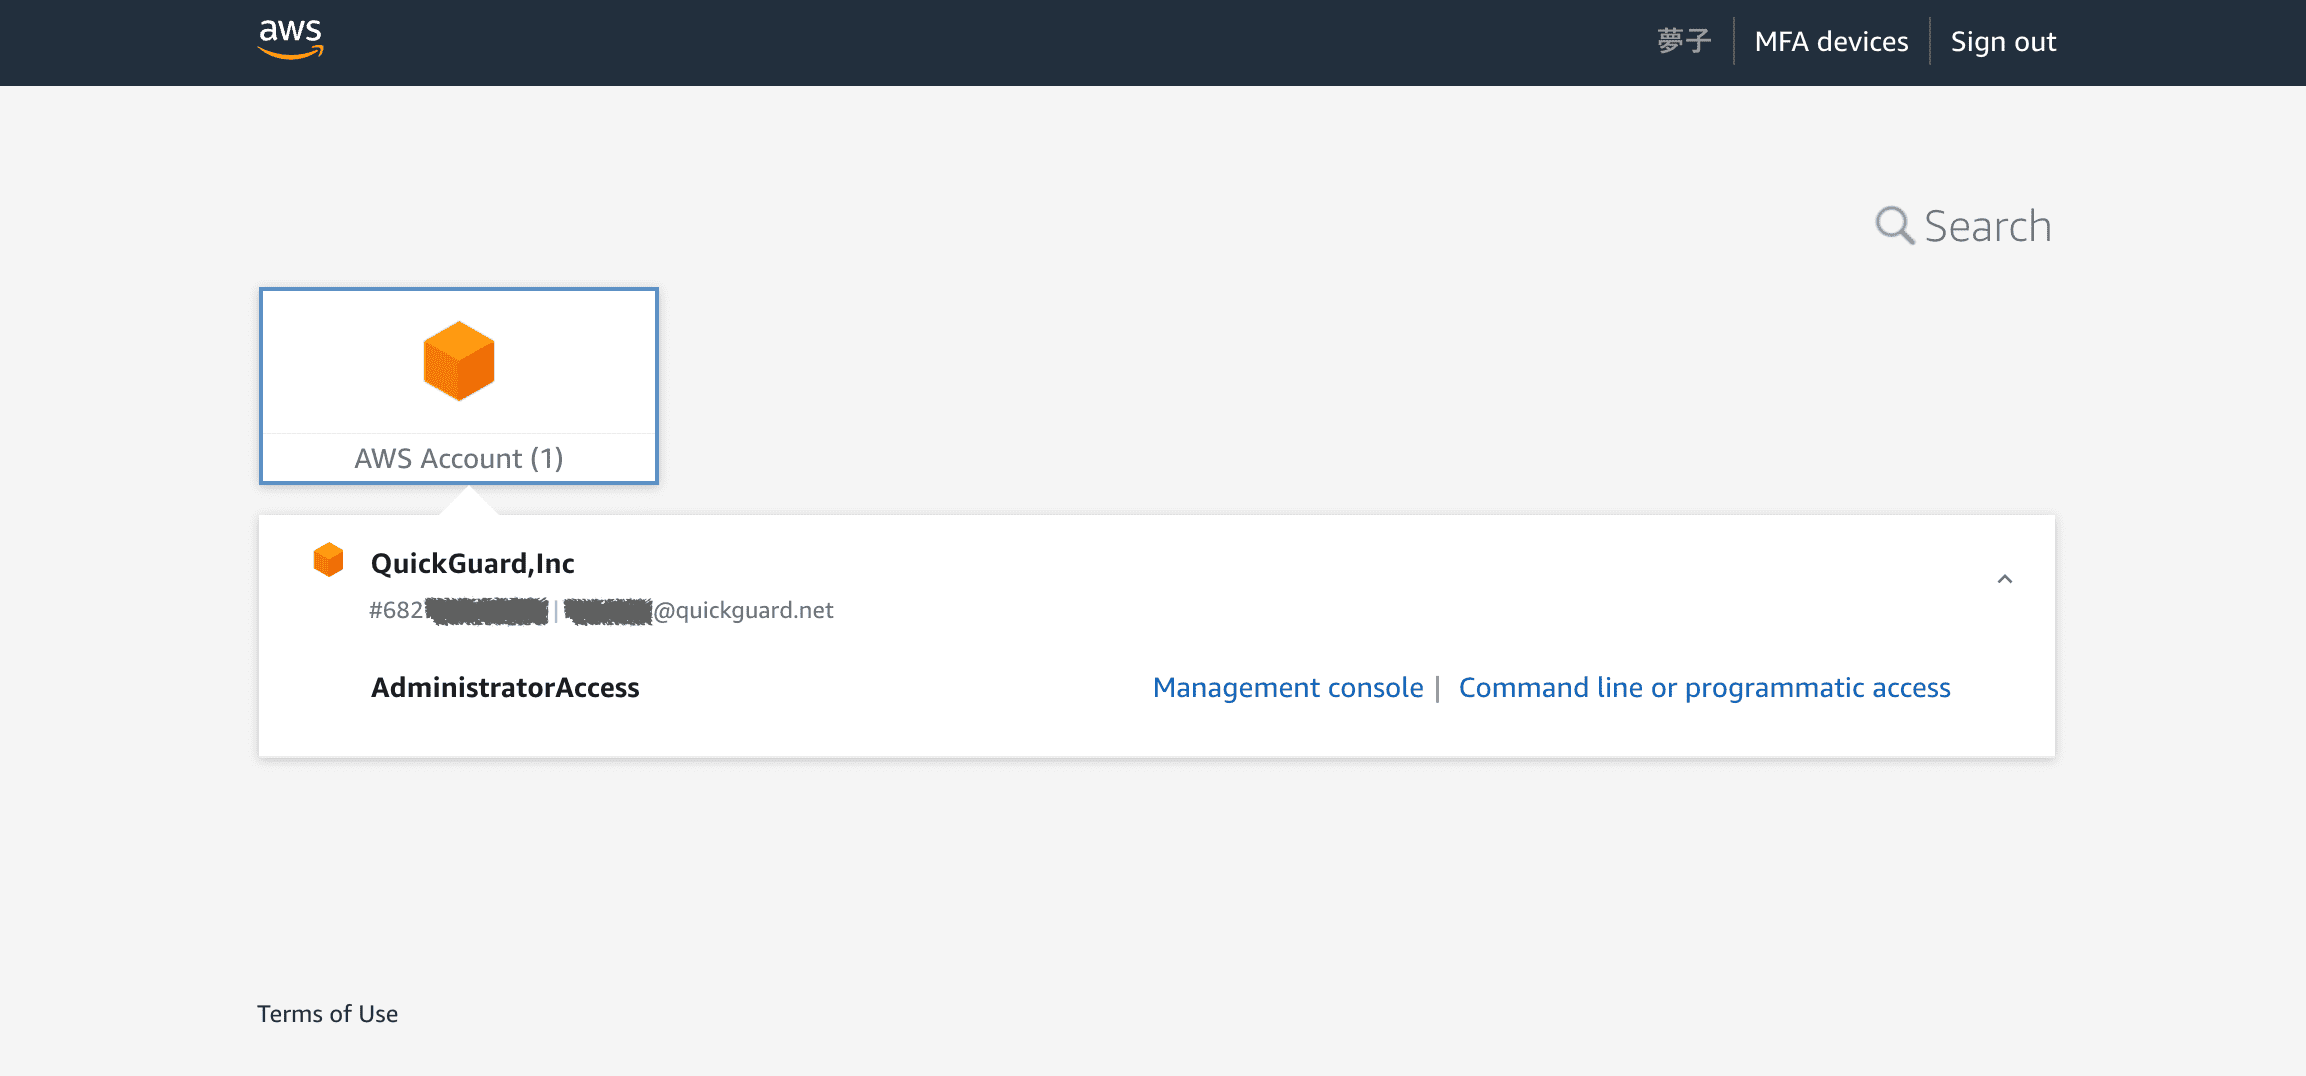Screen dimensions: 2306x1076
Task: Open MFA devices page
Action: click(x=1831, y=42)
